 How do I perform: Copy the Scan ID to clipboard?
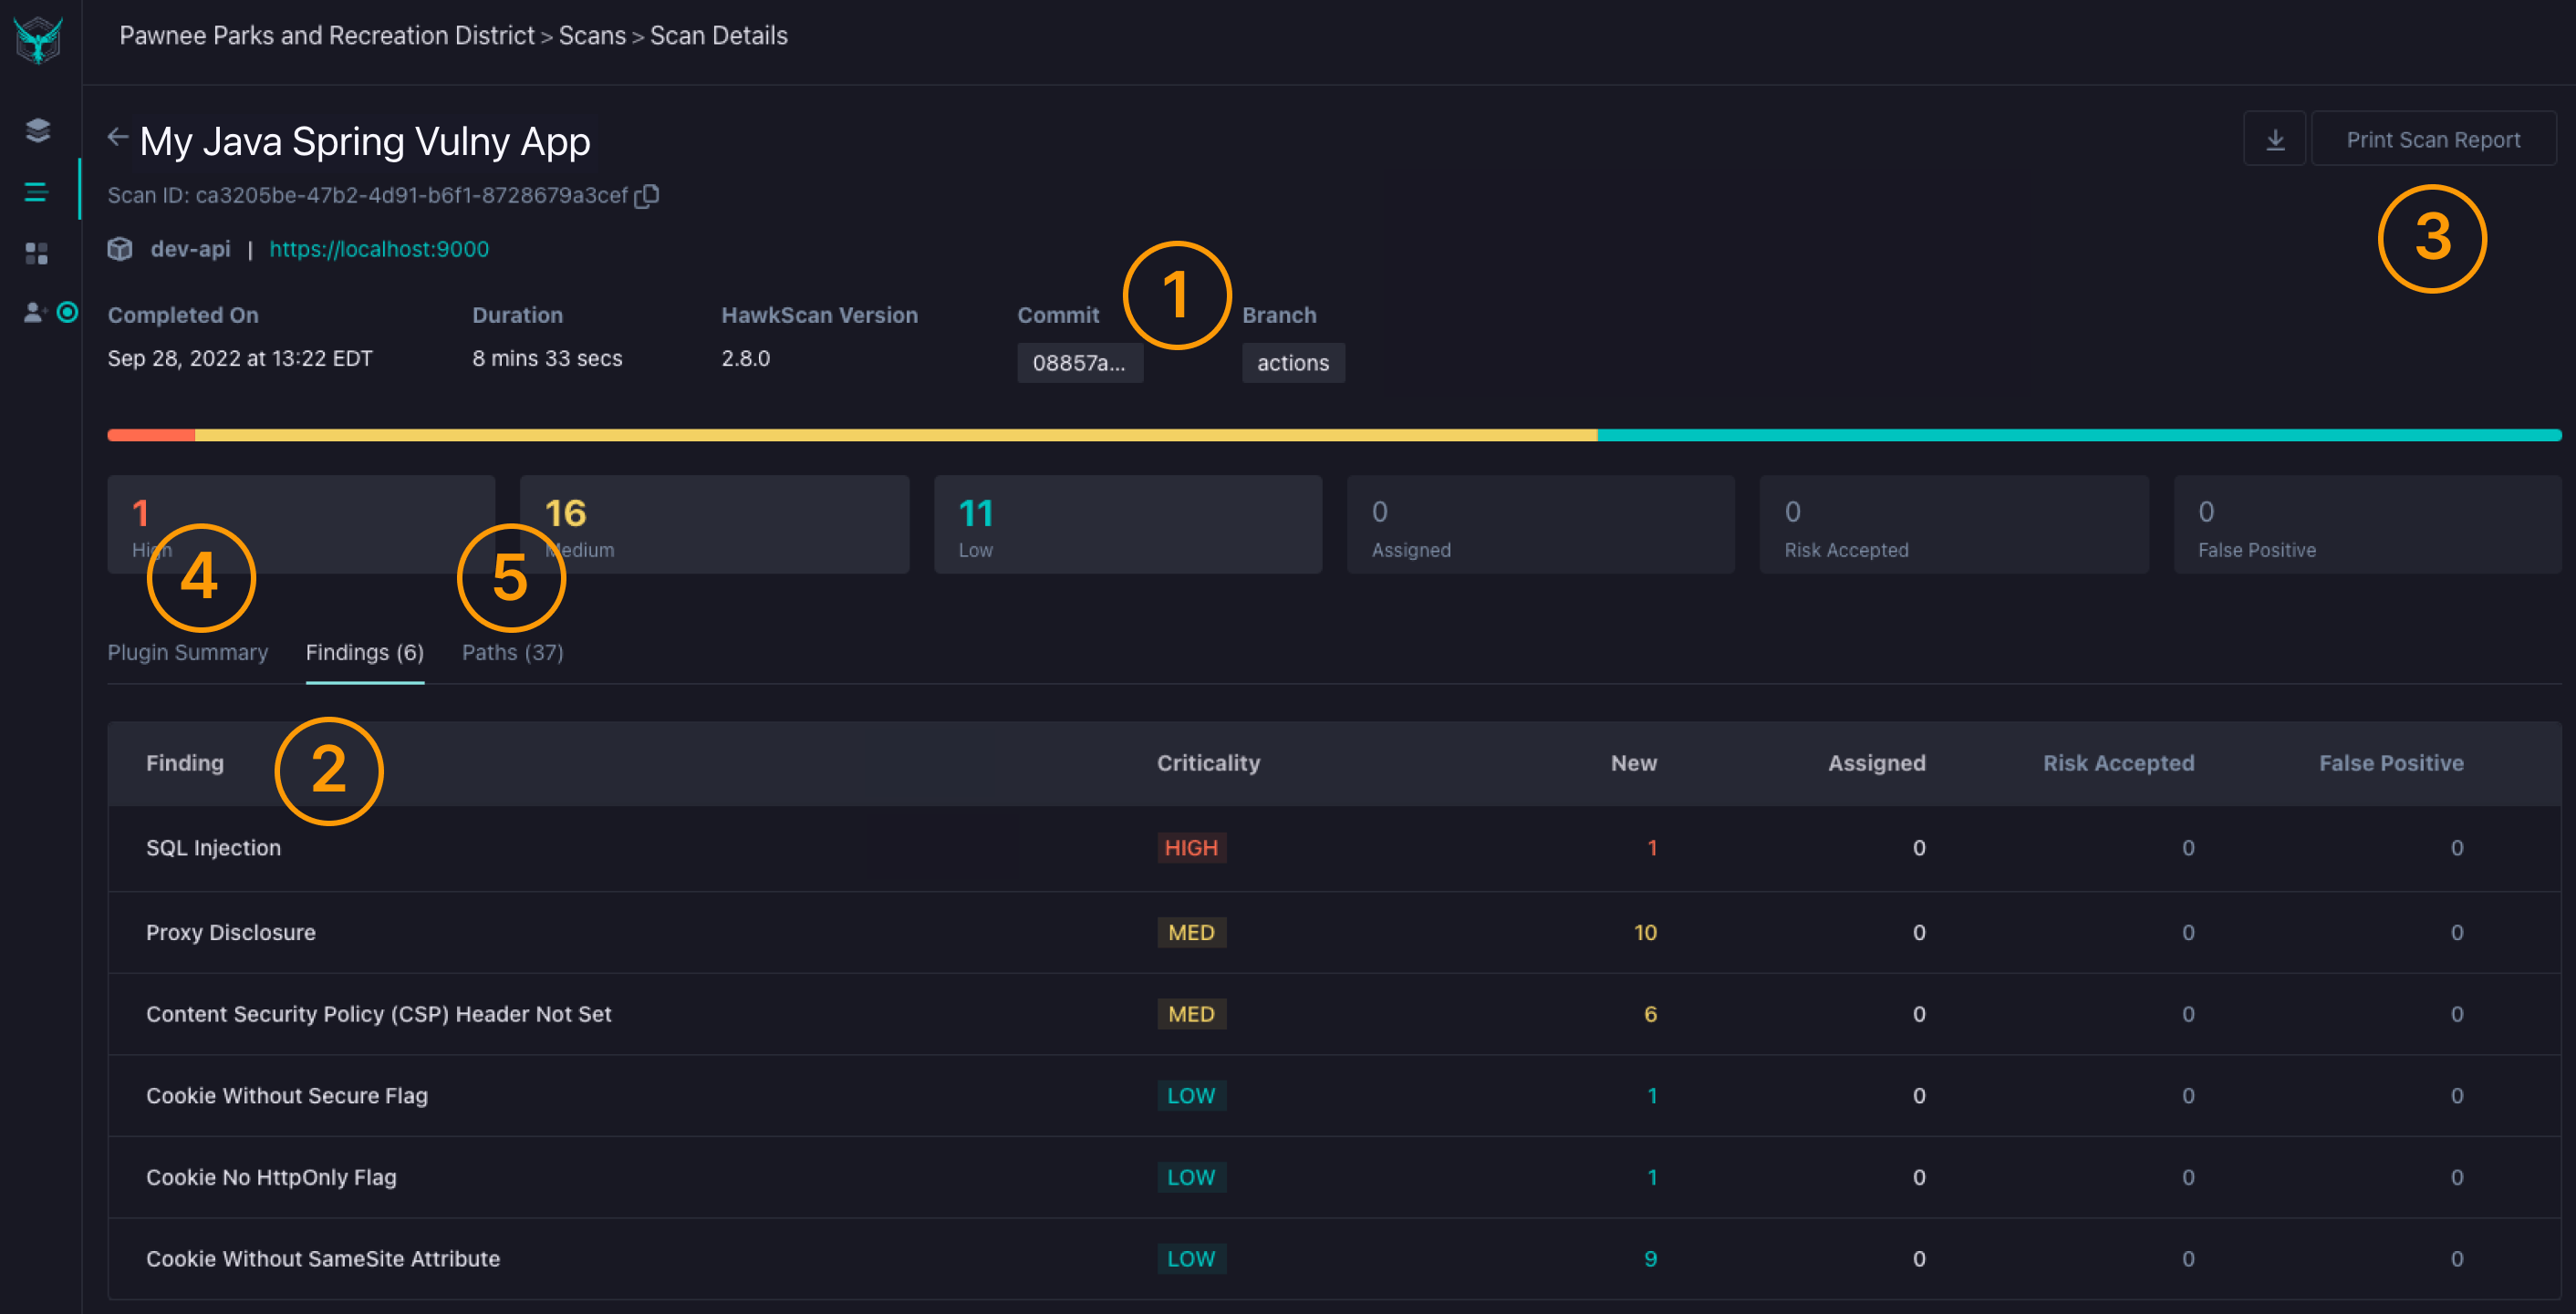tap(647, 196)
